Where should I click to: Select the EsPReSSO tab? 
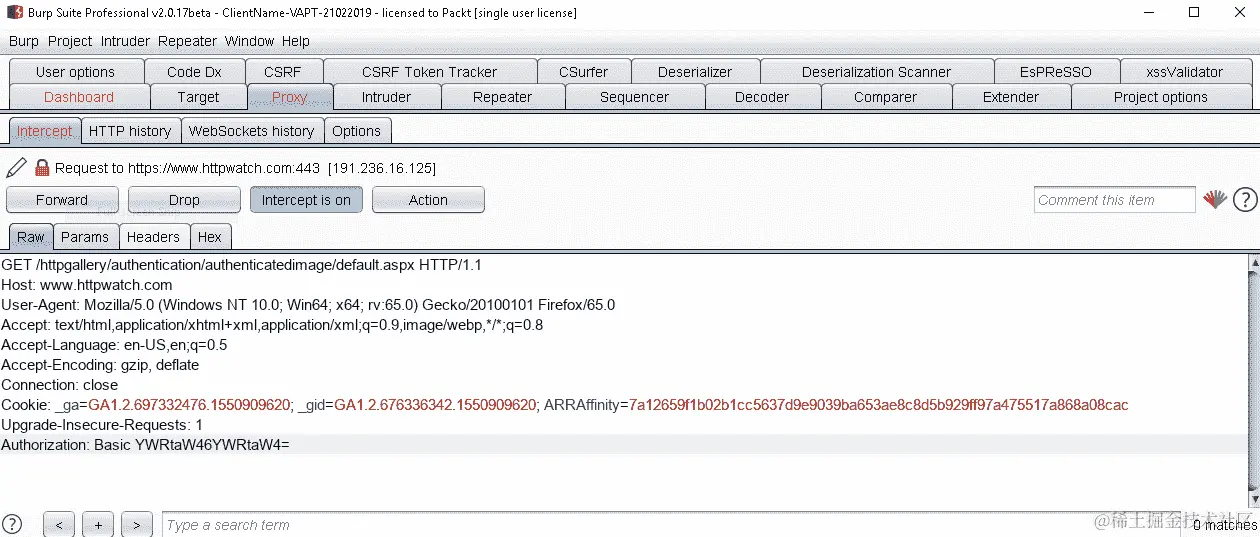(x=1056, y=72)
